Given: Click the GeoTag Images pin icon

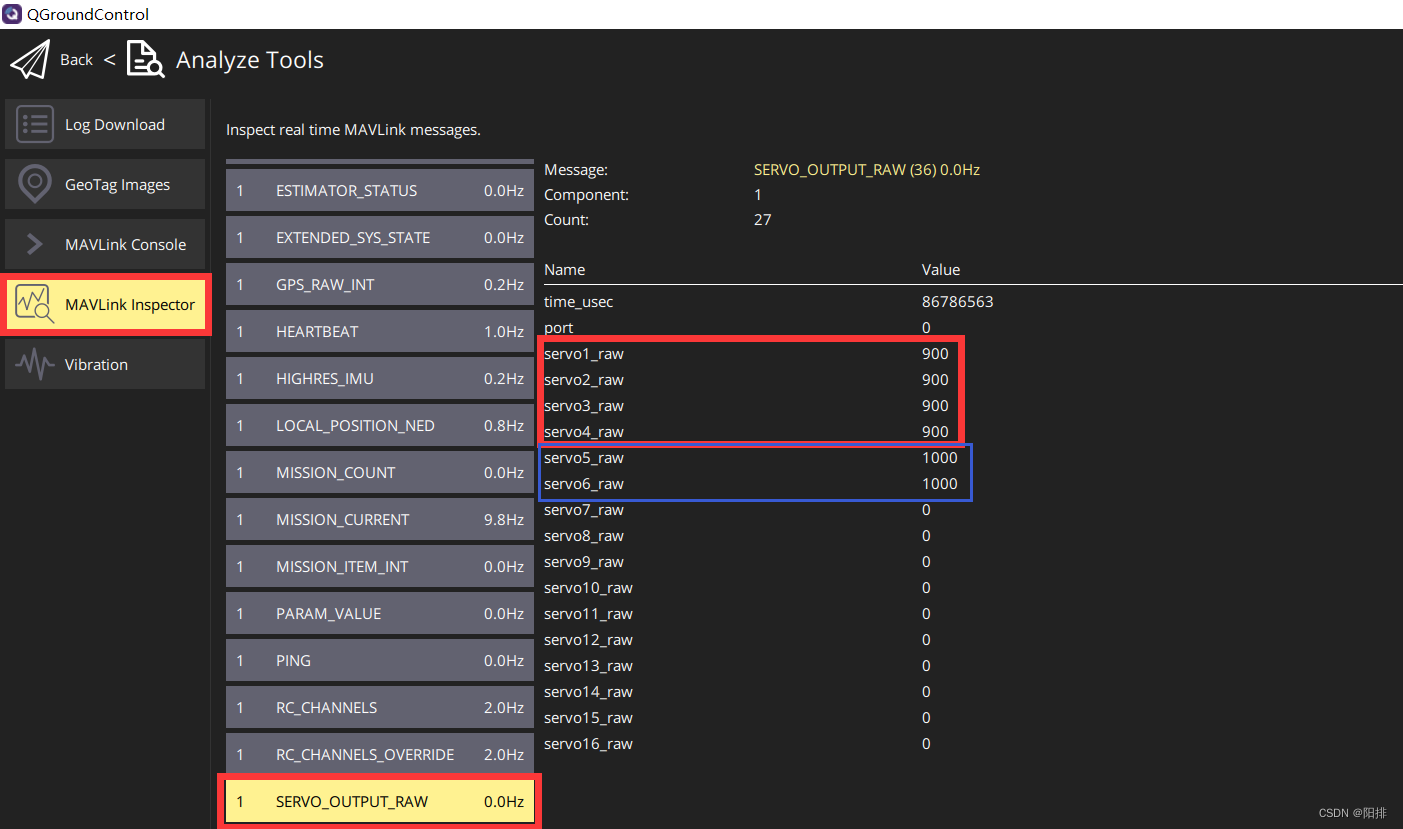Looking at the screenshot, I should (x=35, y=184).
